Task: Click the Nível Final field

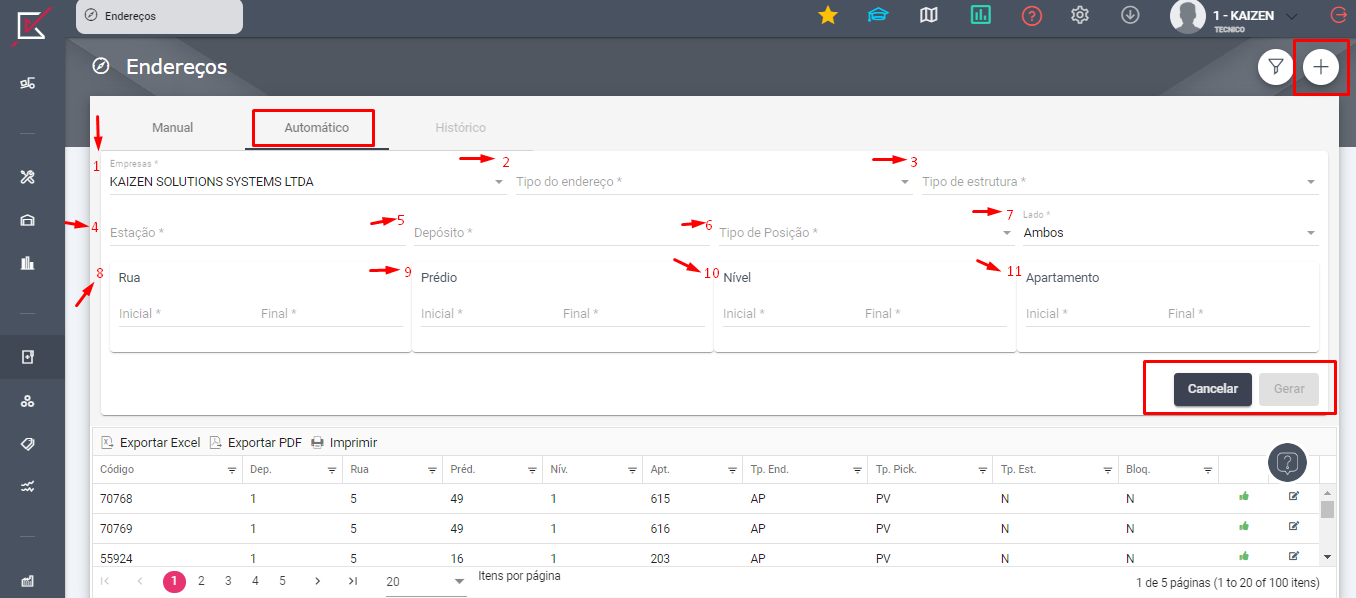Action: pos(935,314)
